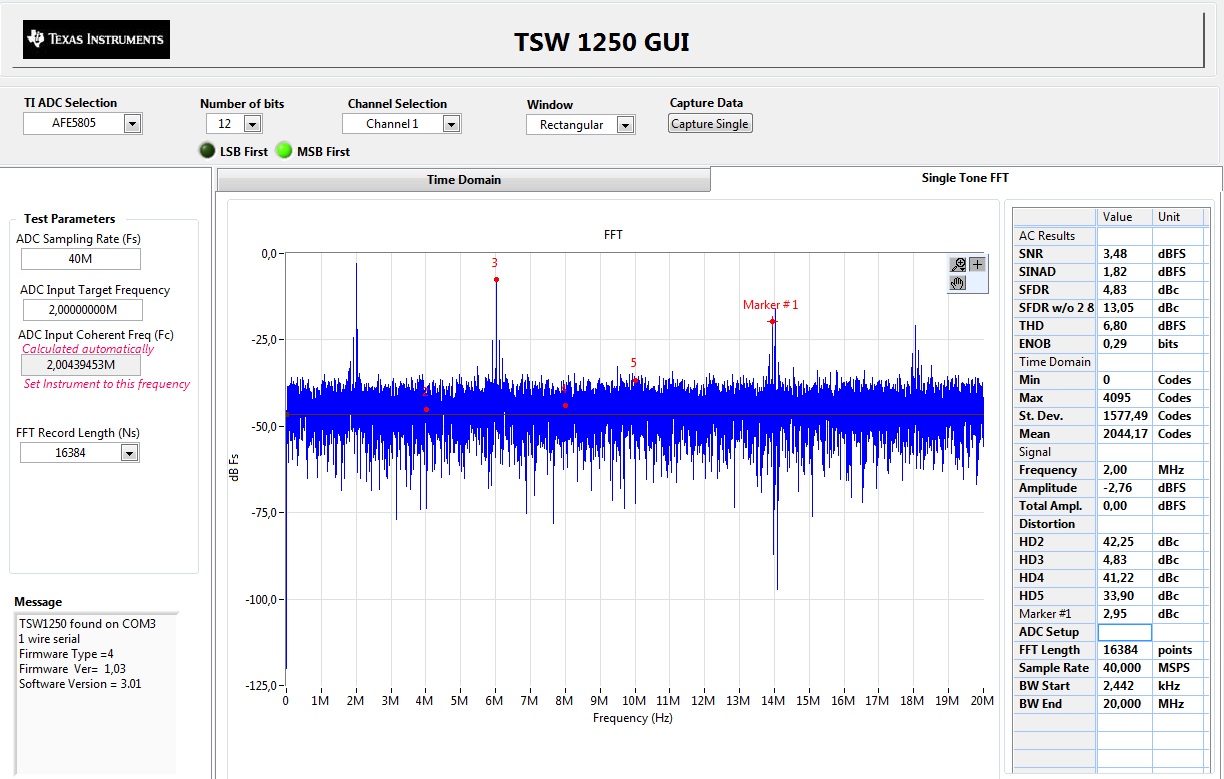This screenshot has height=779, width=1224.
Task: Click the 20M x-axis end label
Action: pos(983,701)
